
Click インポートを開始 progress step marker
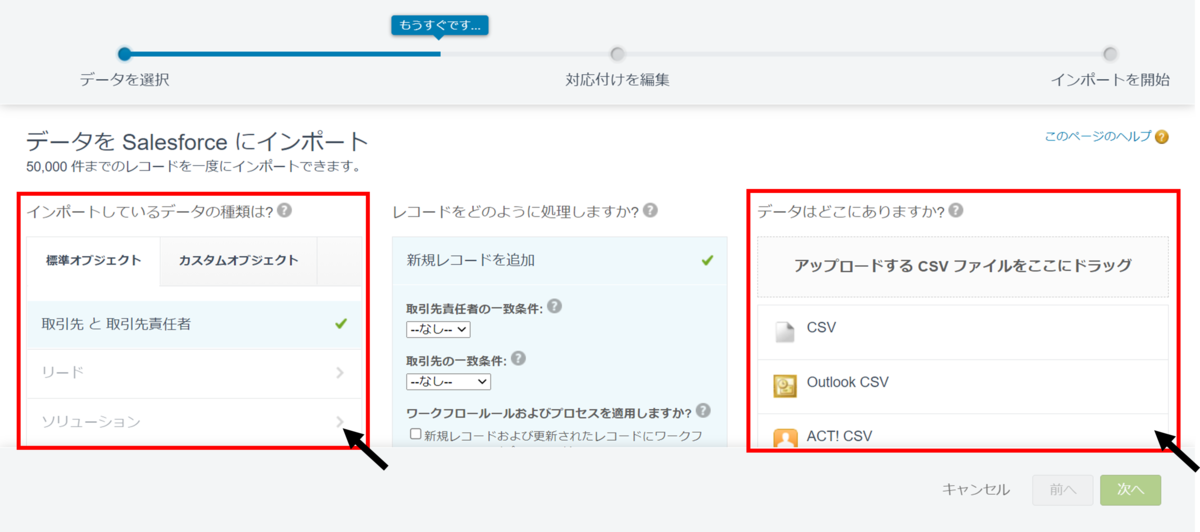click(1110, 54)
